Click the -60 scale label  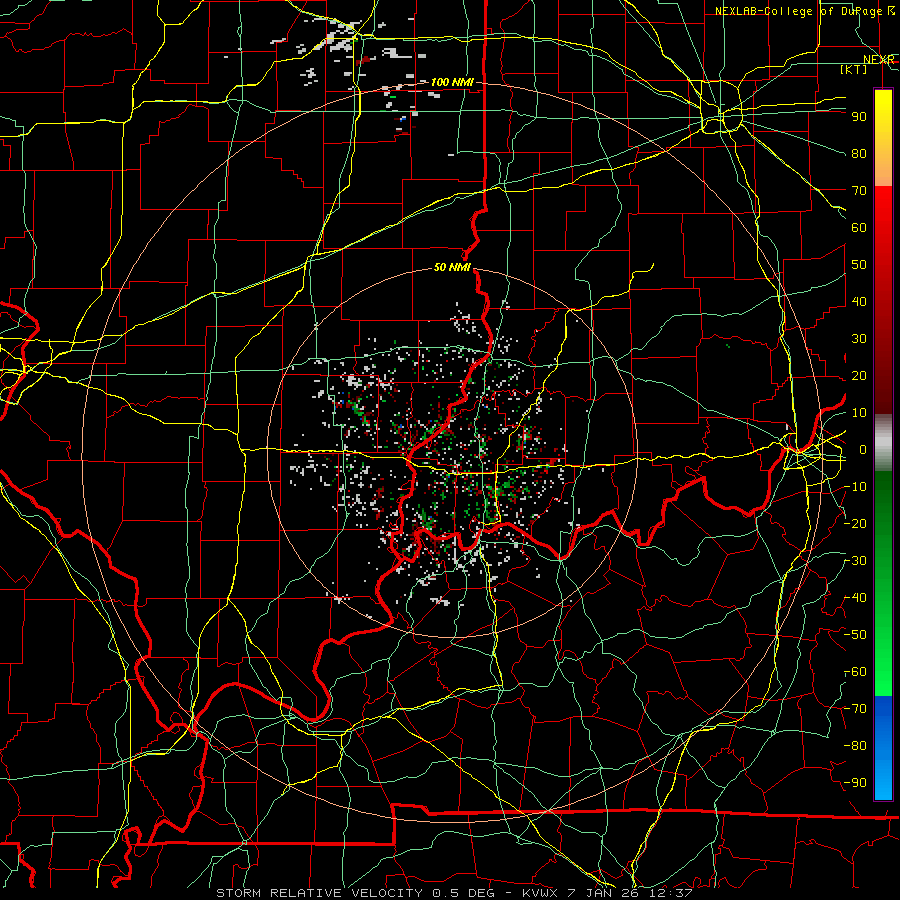pos(855,672)
